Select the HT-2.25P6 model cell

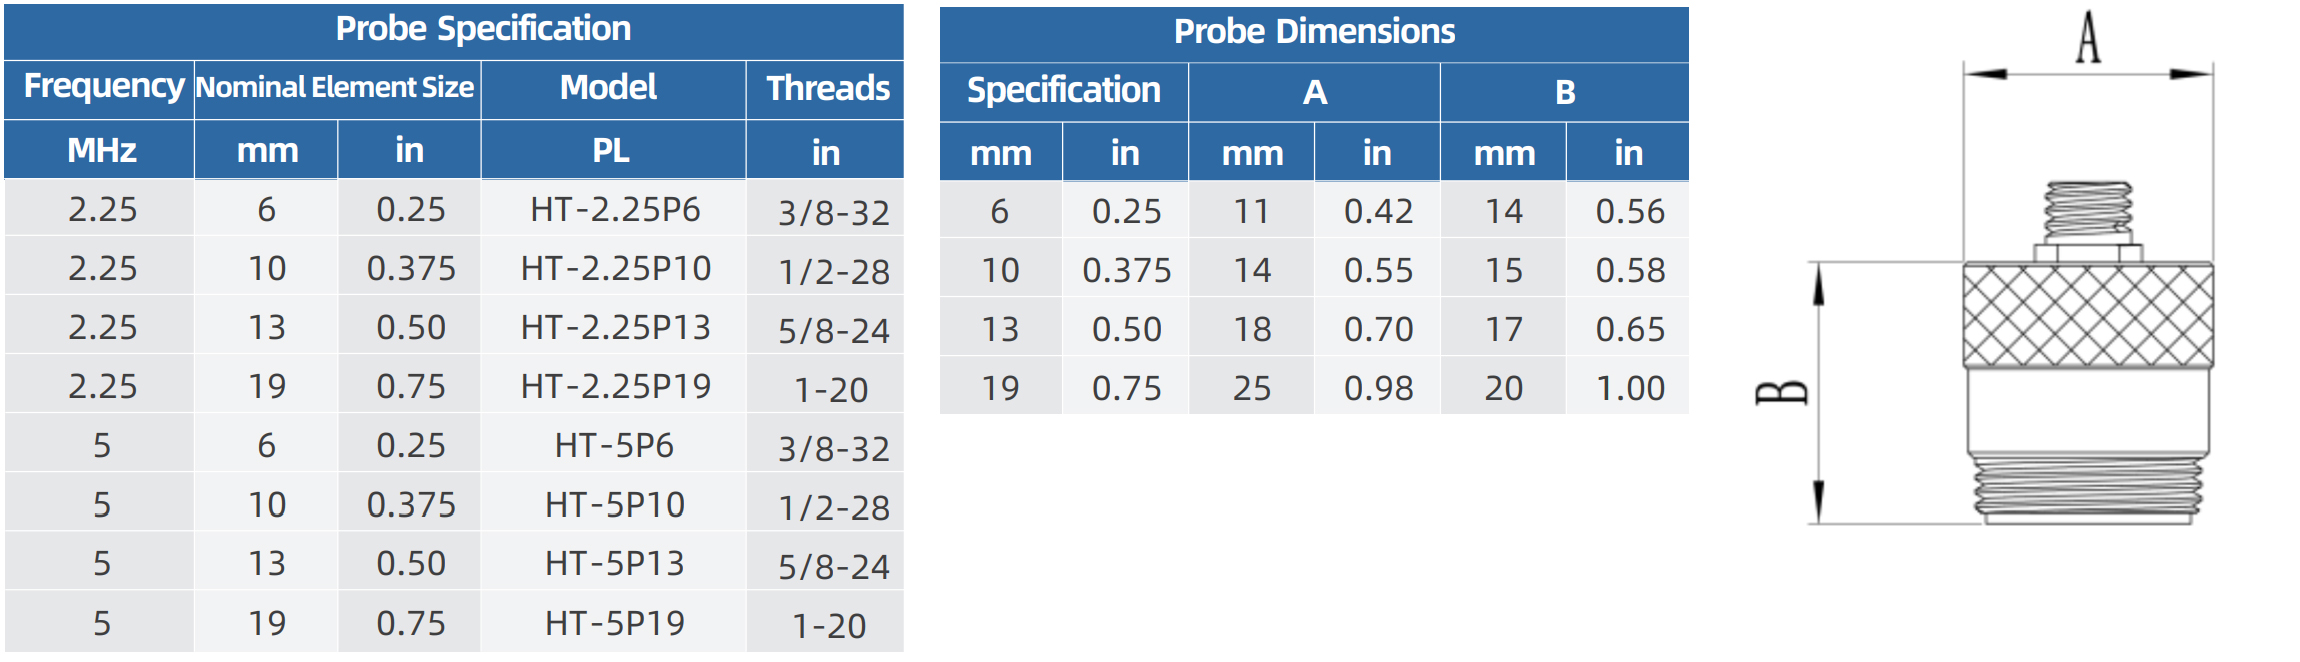pos(615,210)
